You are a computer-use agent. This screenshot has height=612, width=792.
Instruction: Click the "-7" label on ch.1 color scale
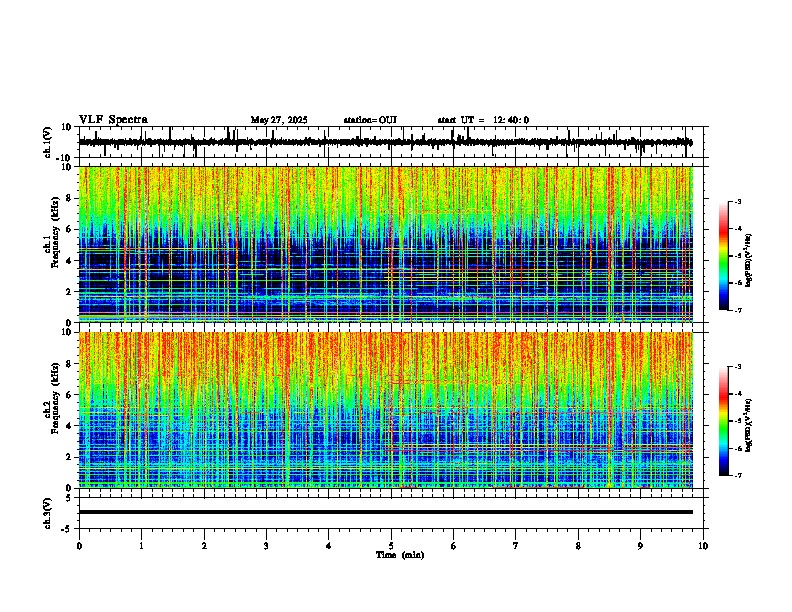(x=737, y=310)
